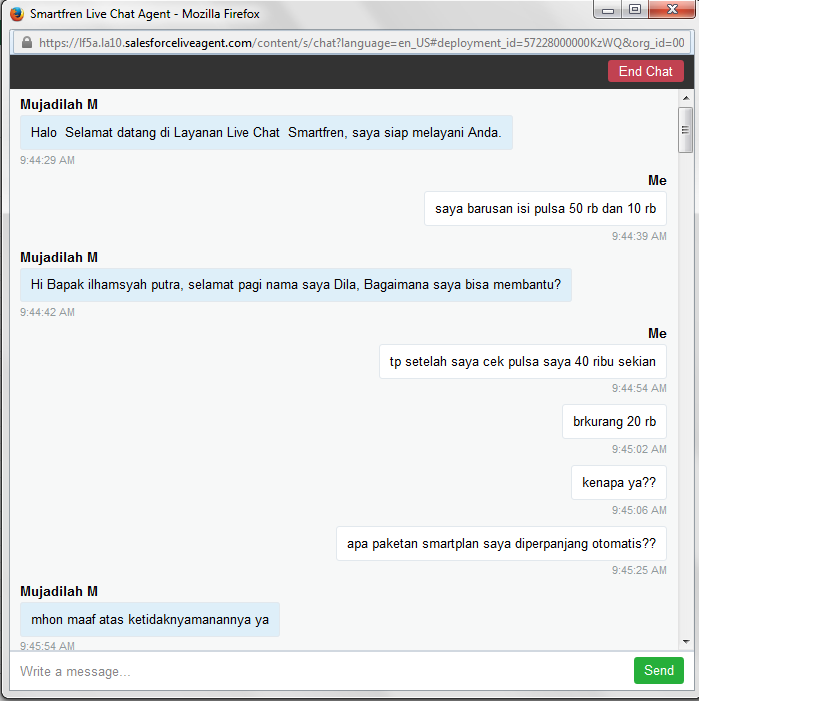Screen dimensions: 819x701
Task: Click the End Chat button
Action: pos(646,72)
